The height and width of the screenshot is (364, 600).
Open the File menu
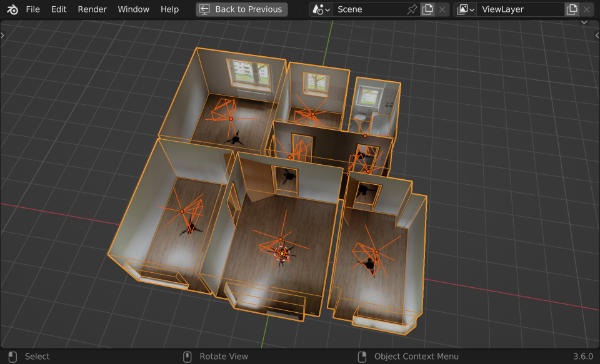[x=33, y=9]
